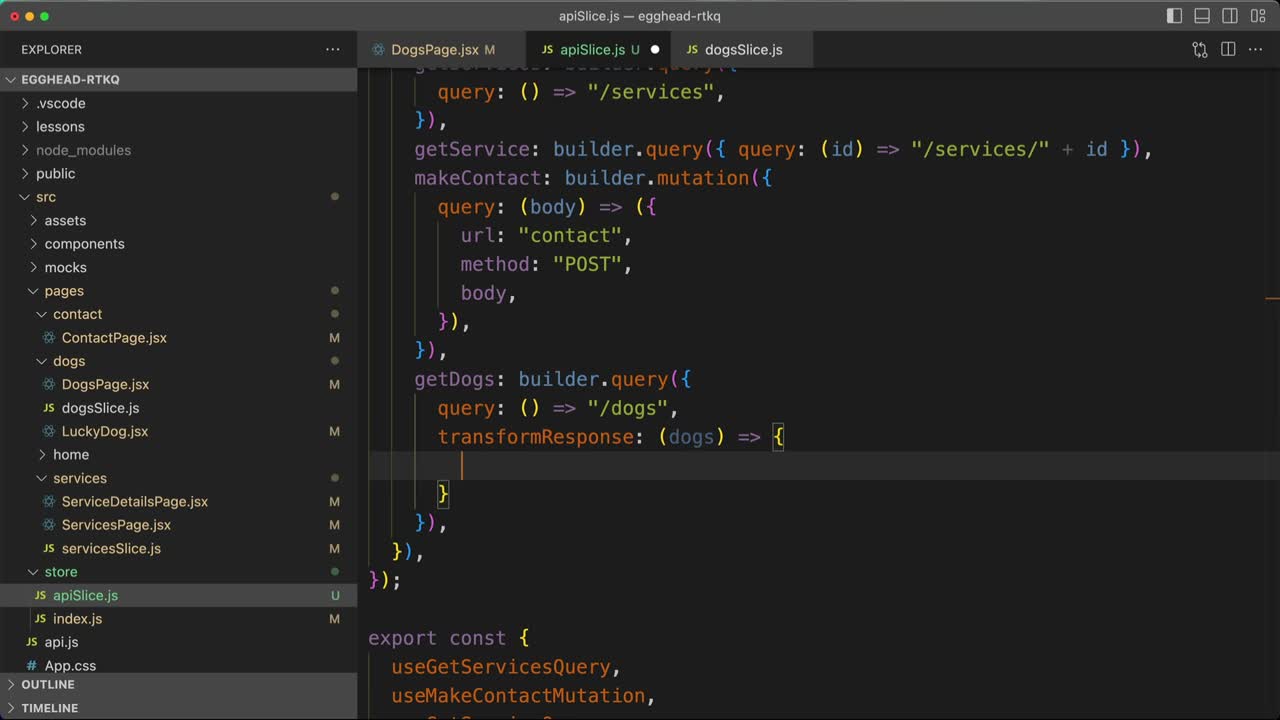Open servicesSlice.js from the file tree

pyautogui.click(x=111, y=548)
